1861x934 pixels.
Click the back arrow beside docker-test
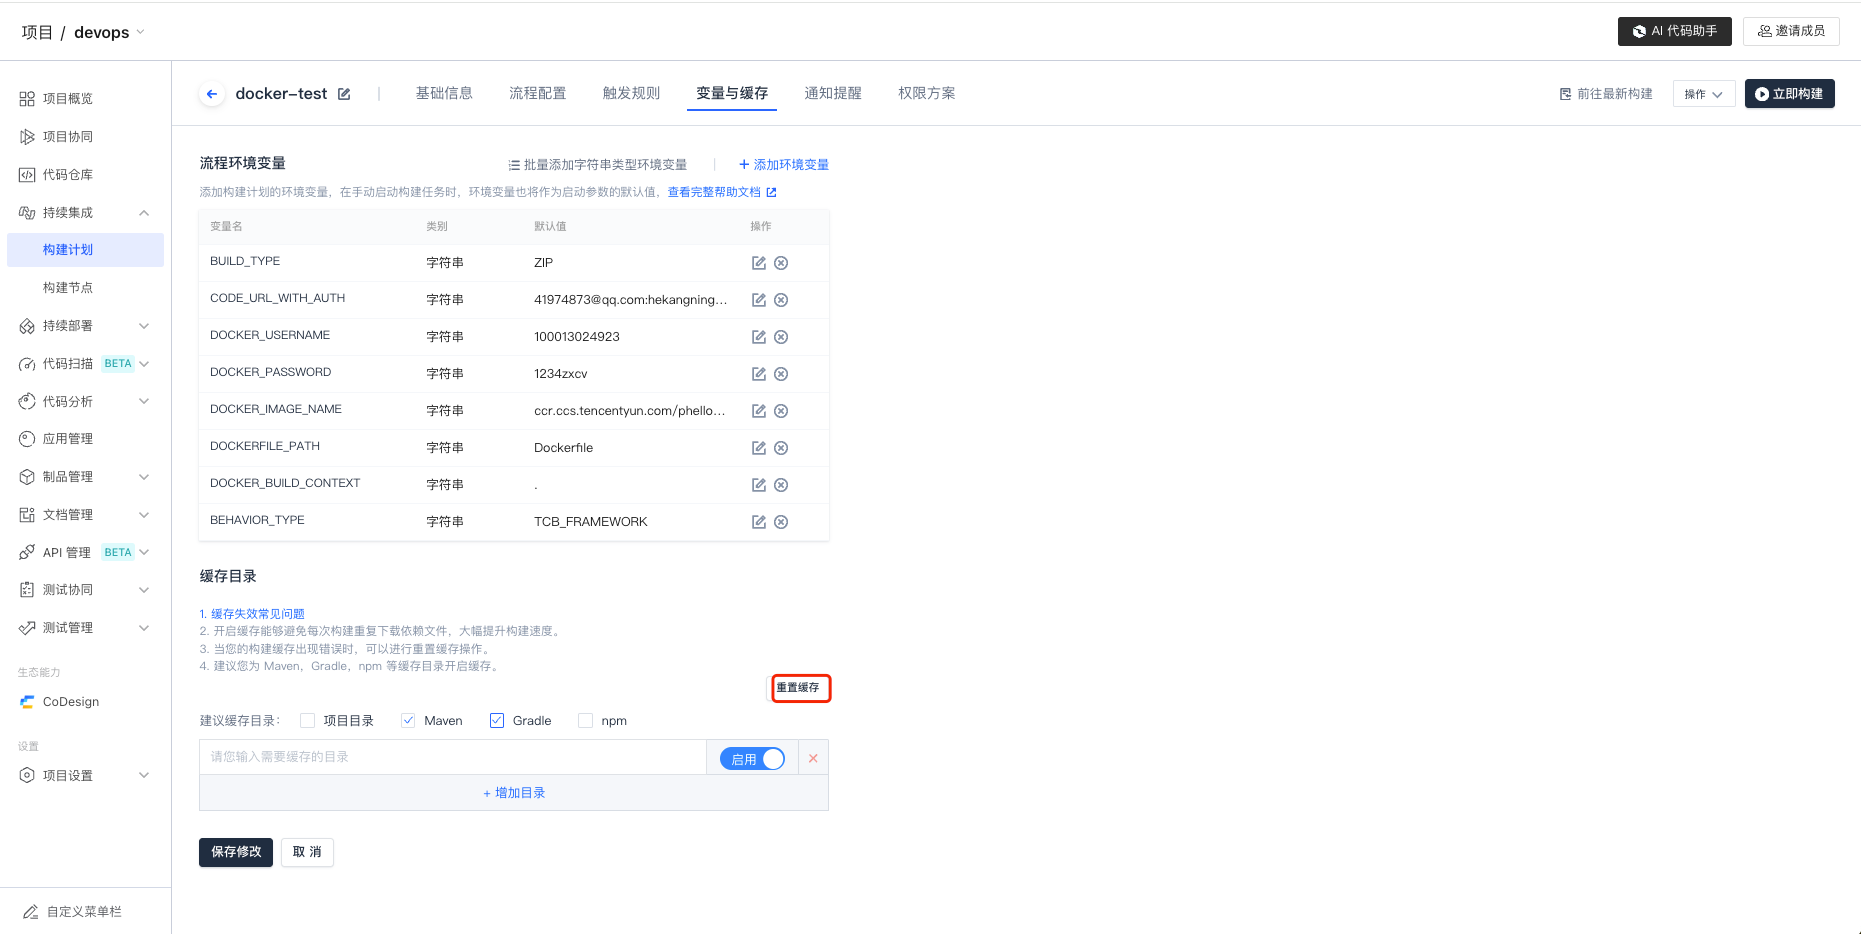[x=212, y=94]
